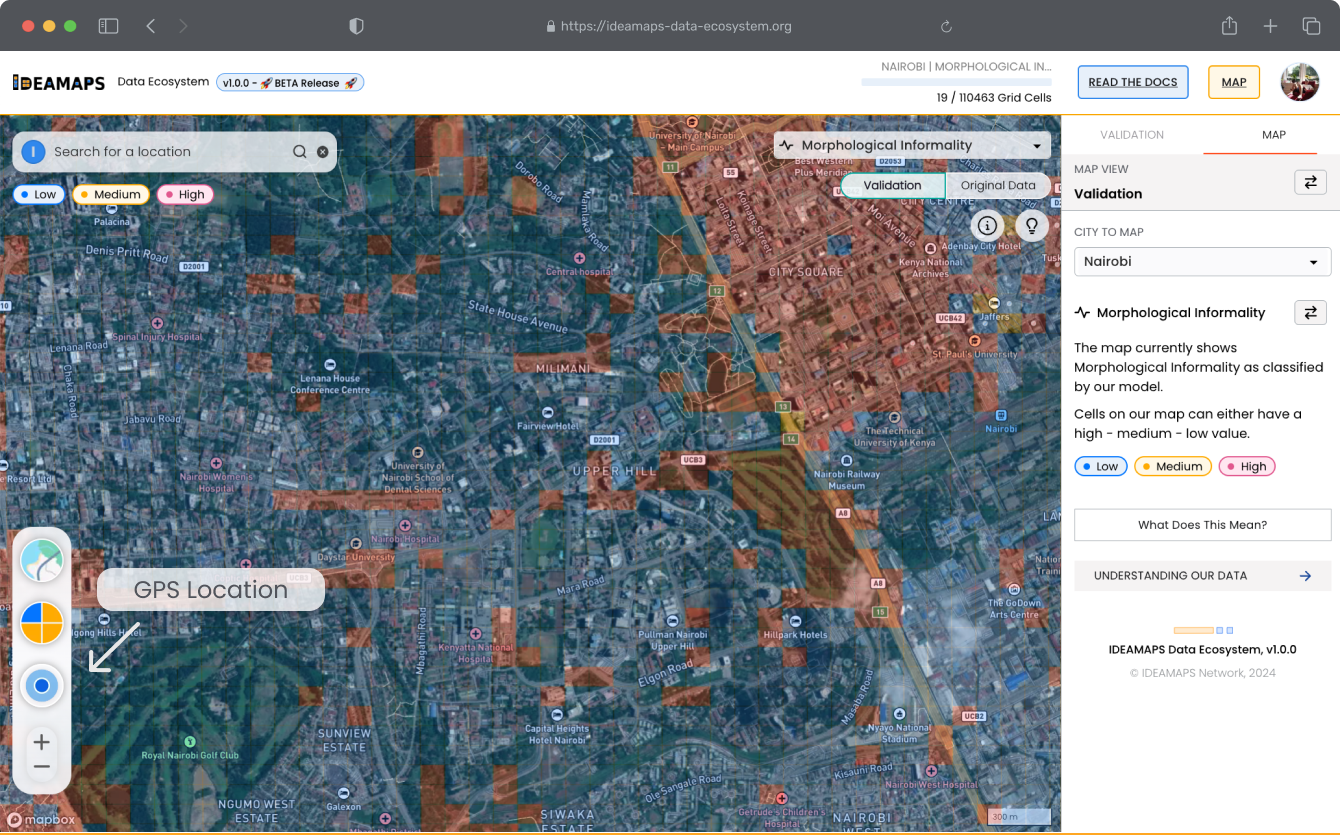Click the orange-blue grid layer icon

(x=42, y=623)
